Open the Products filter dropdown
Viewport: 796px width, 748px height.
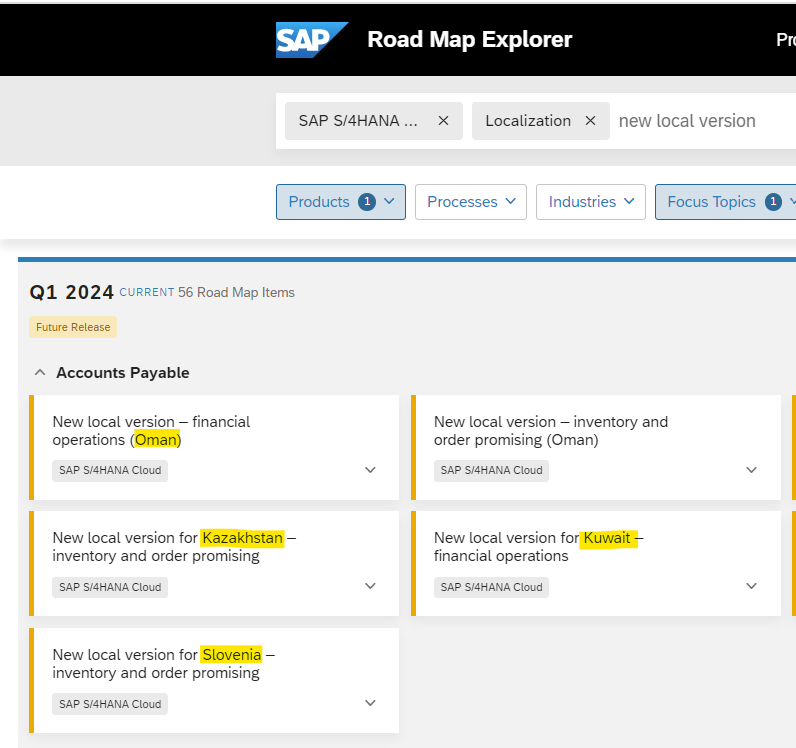tap(341, 202)
